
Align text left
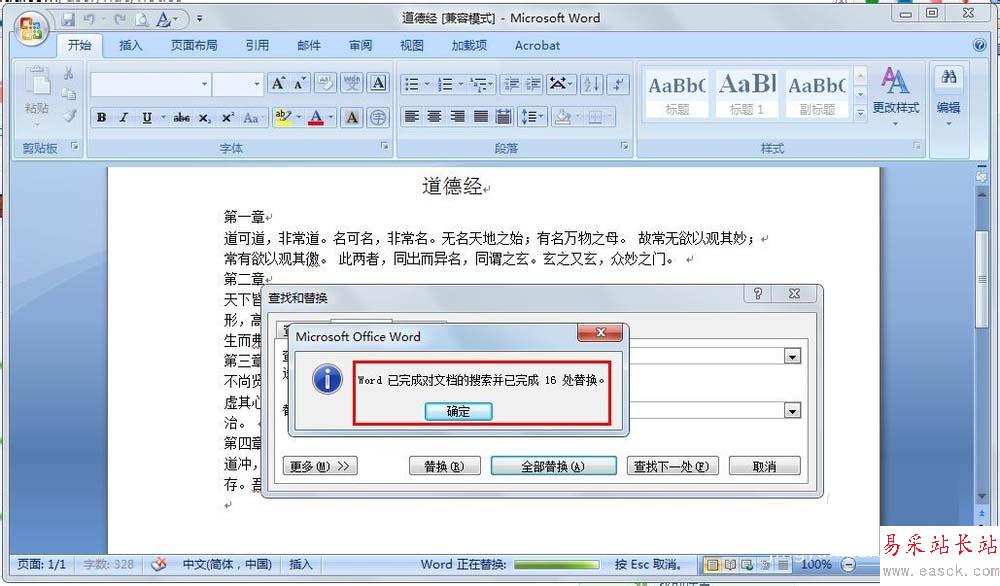click(412, 117)
